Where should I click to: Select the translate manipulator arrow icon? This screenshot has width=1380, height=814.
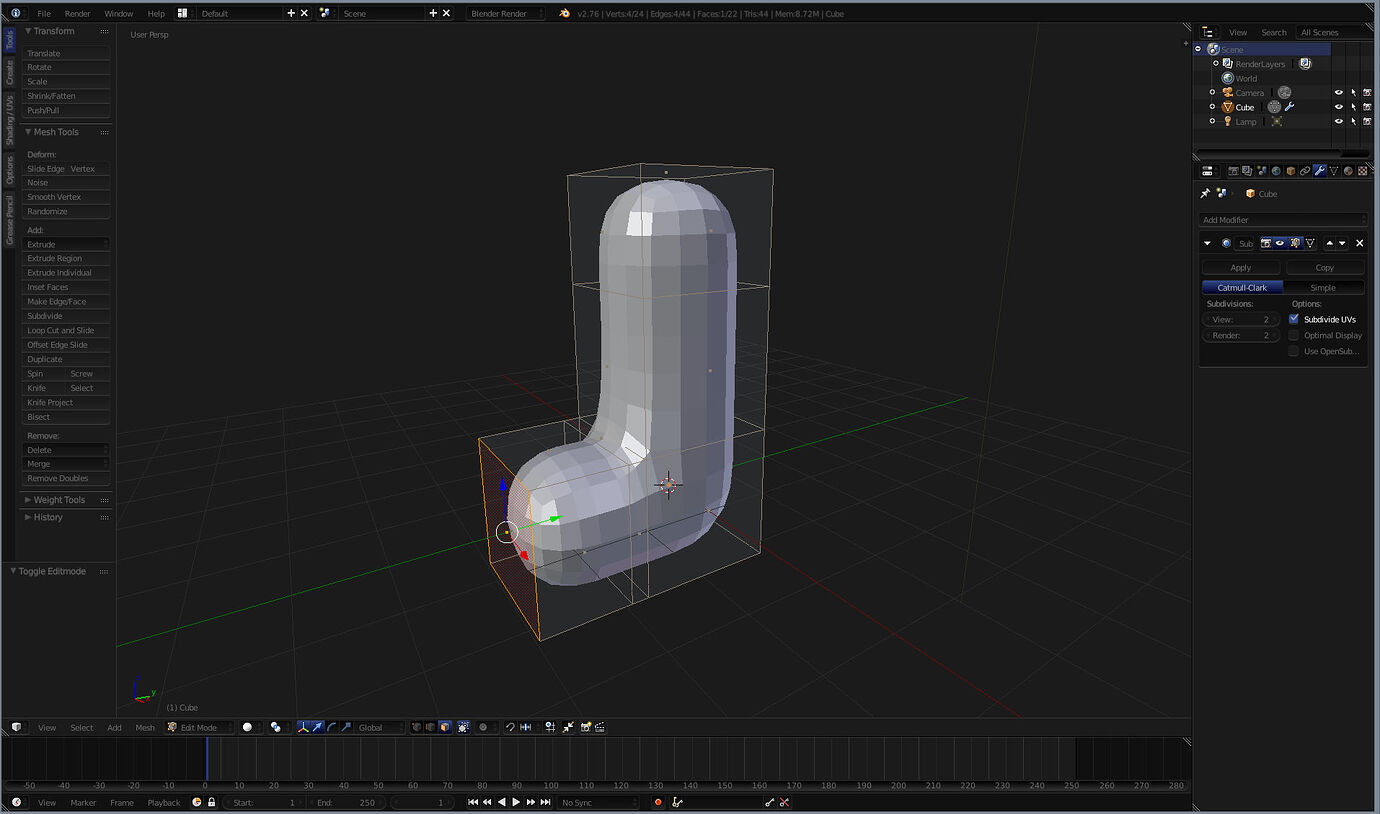point(317,727)
